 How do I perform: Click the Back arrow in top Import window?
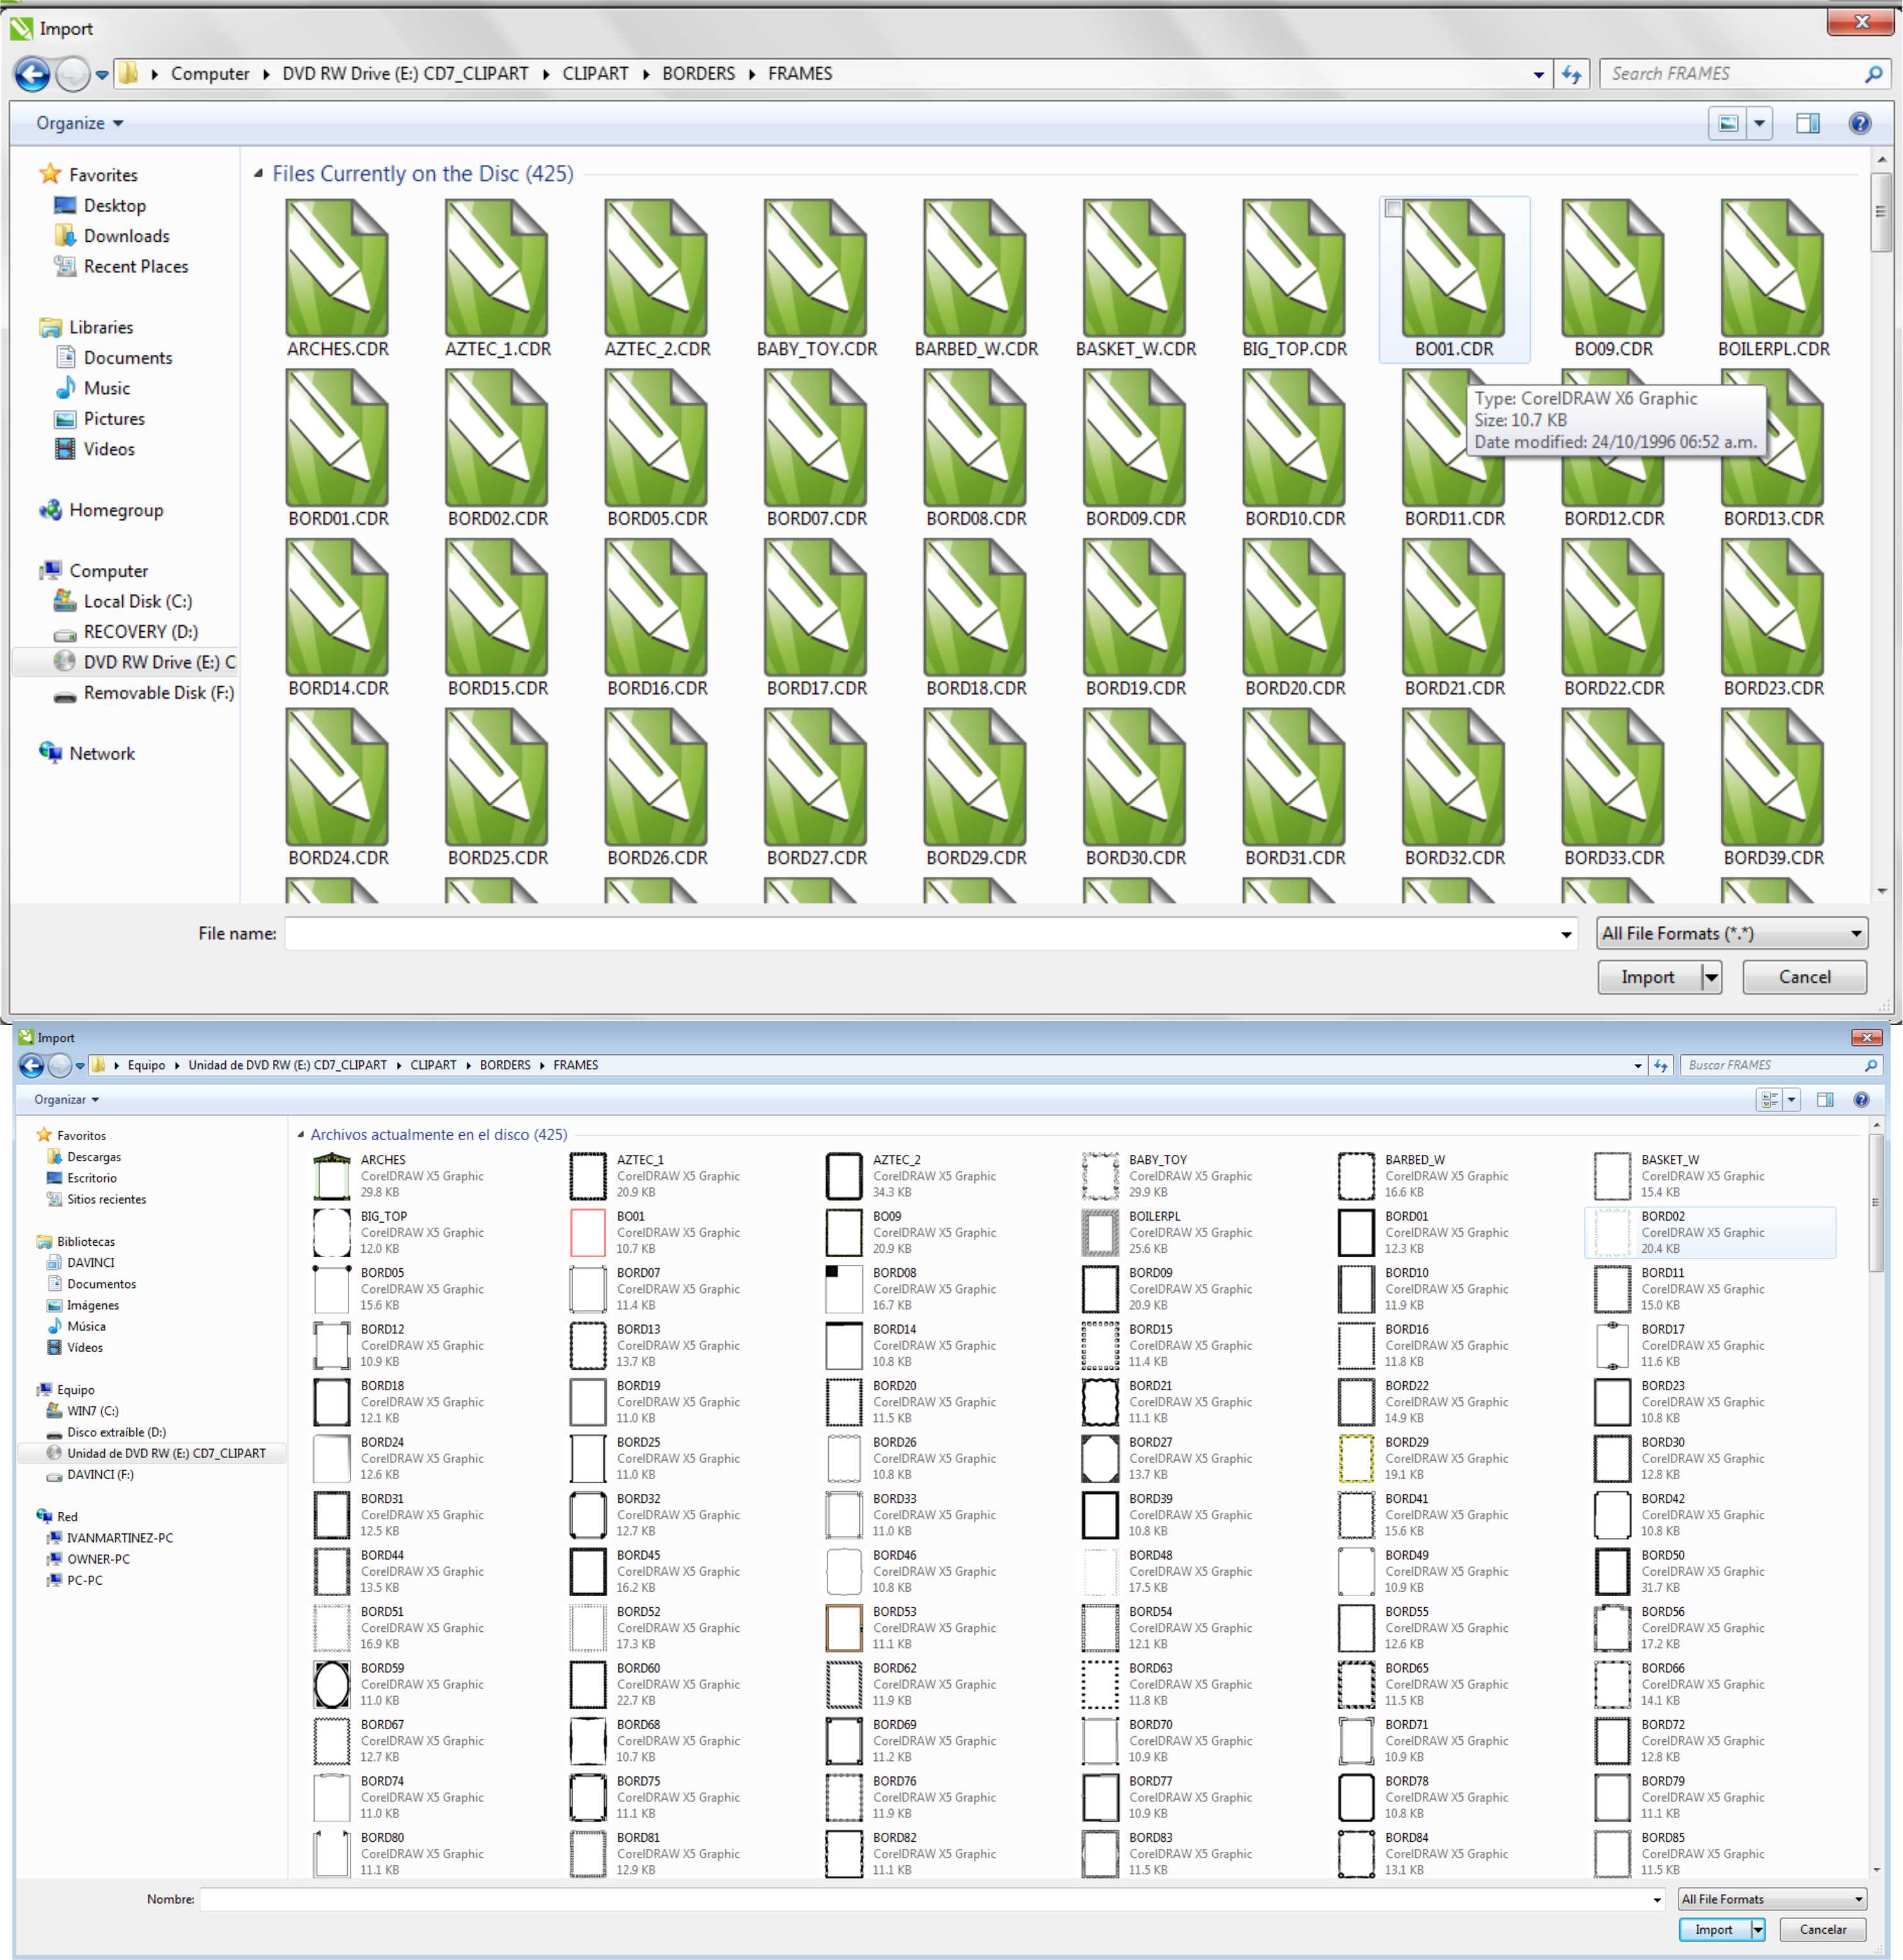pos(32,74)
